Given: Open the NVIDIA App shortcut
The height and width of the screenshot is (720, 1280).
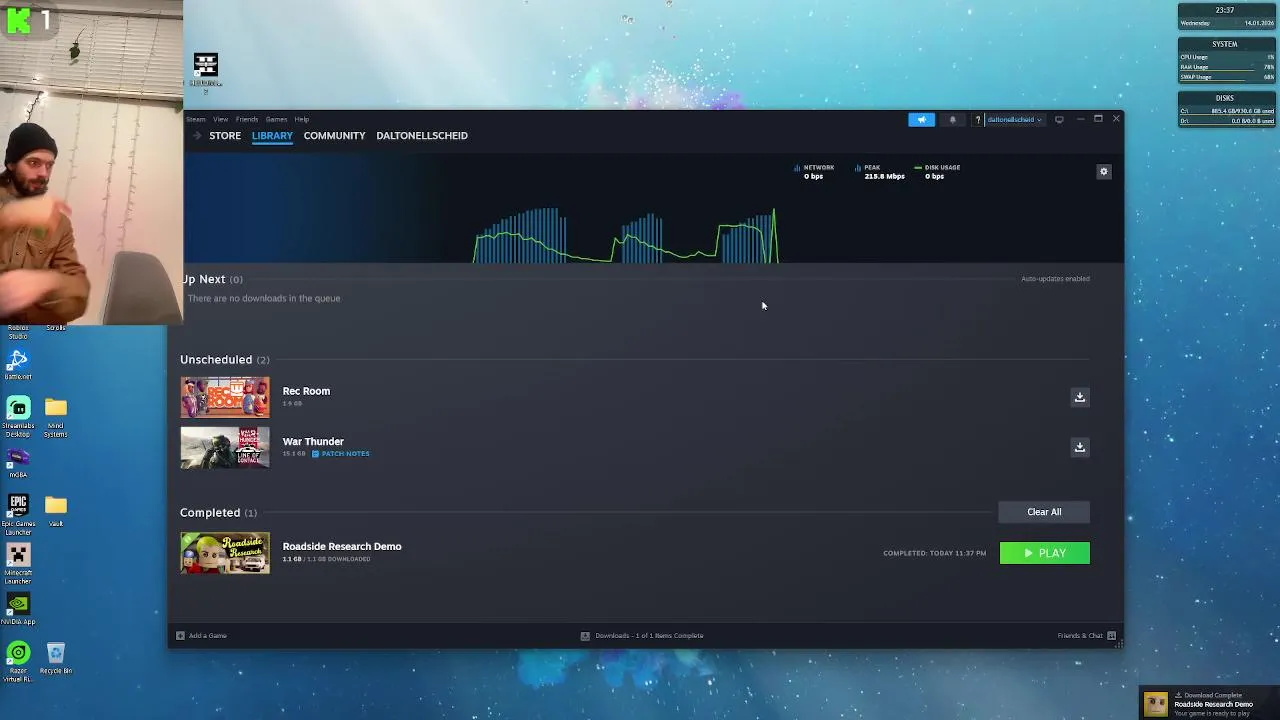Looking at the screenshot, I should 18,609.
